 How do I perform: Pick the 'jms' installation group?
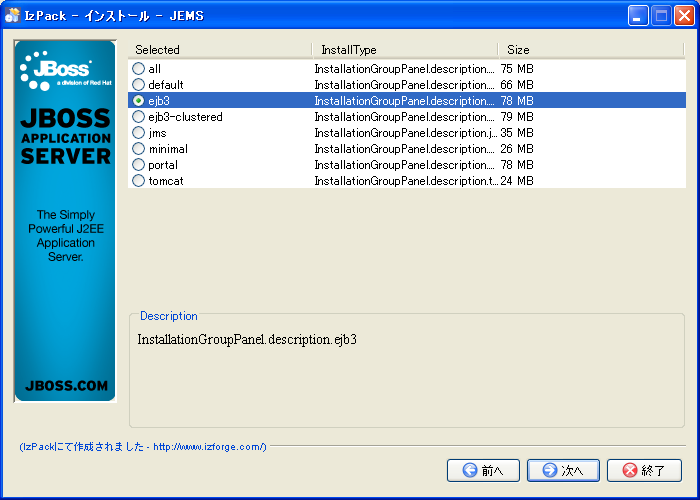[x=138, y=133]
